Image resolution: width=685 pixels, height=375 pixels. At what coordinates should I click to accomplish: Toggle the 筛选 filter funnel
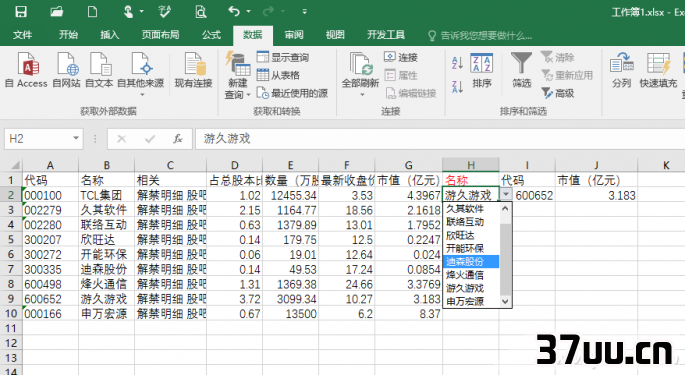point(522,70)
